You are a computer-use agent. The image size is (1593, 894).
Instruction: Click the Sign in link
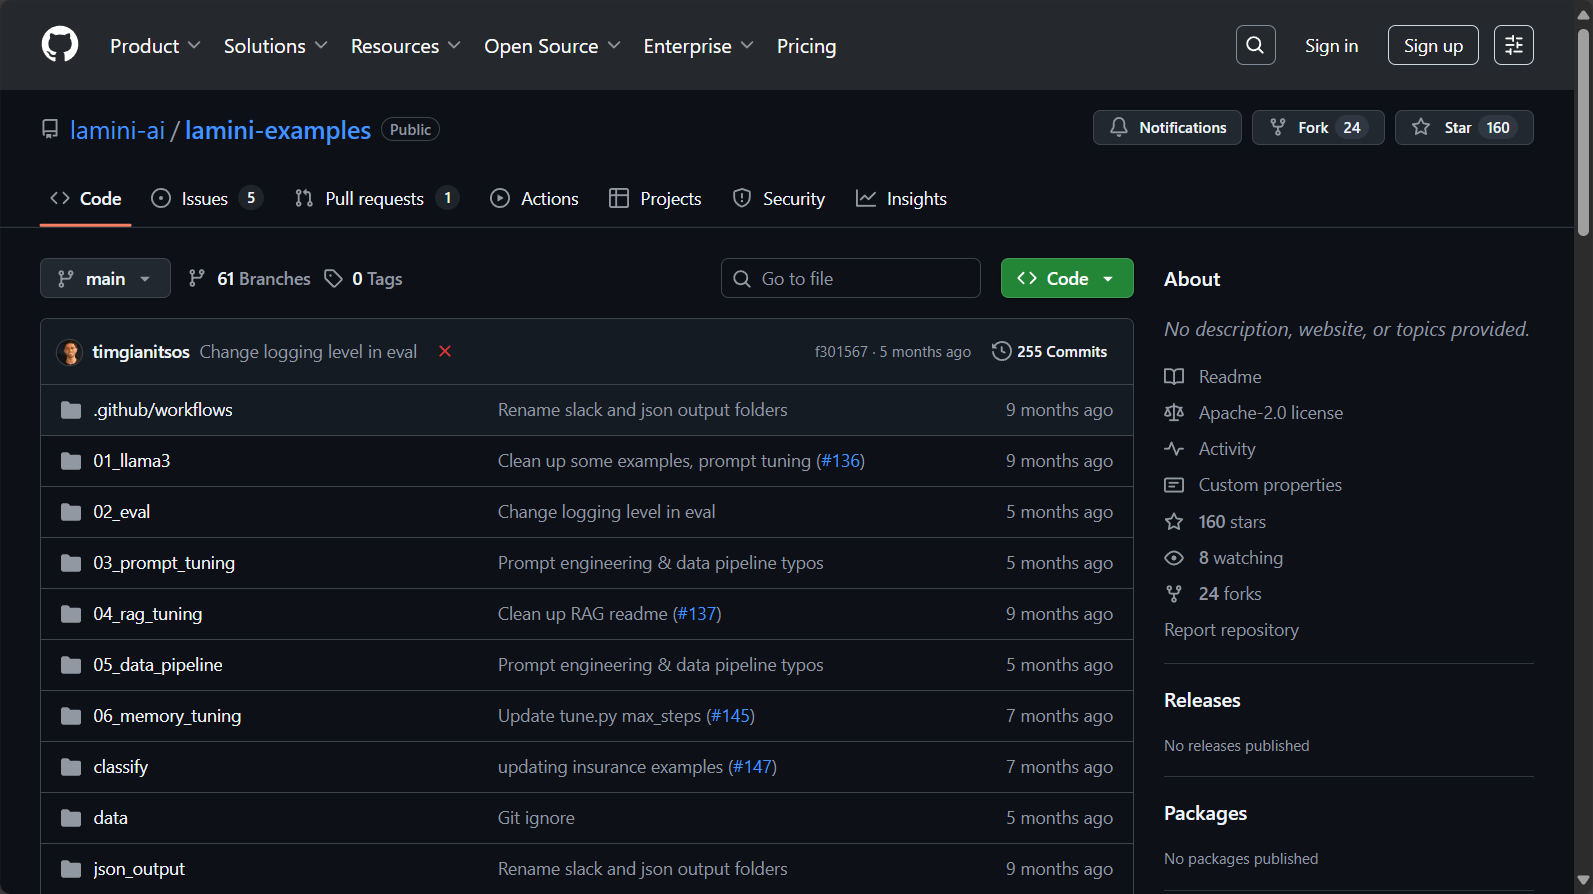click(x=1331, y=46)
